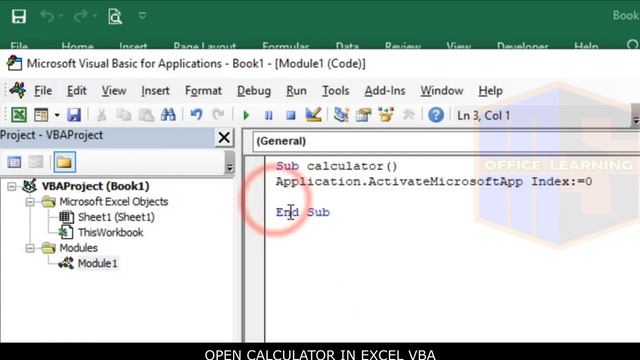Redo edit in VBA toolbar

[x=218, y=115]
